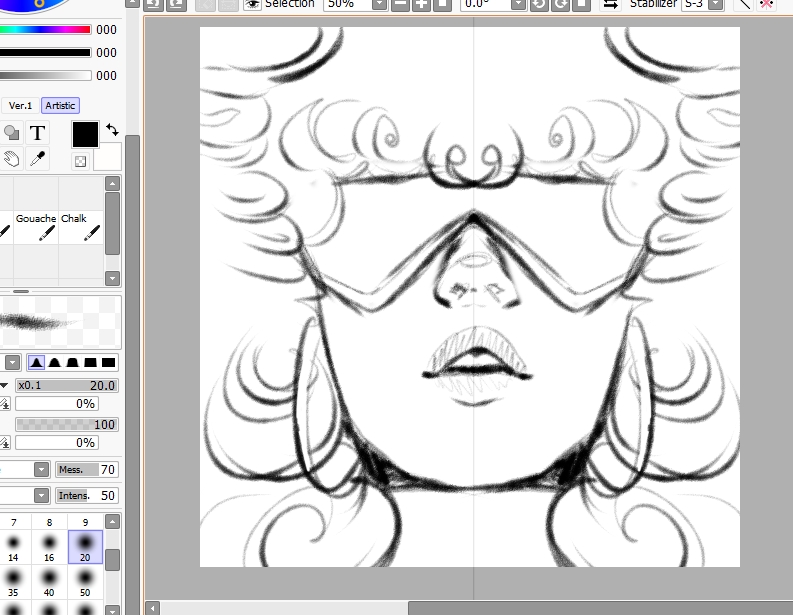
Task: Select the Hand pan tool
Action: [11, 159]
